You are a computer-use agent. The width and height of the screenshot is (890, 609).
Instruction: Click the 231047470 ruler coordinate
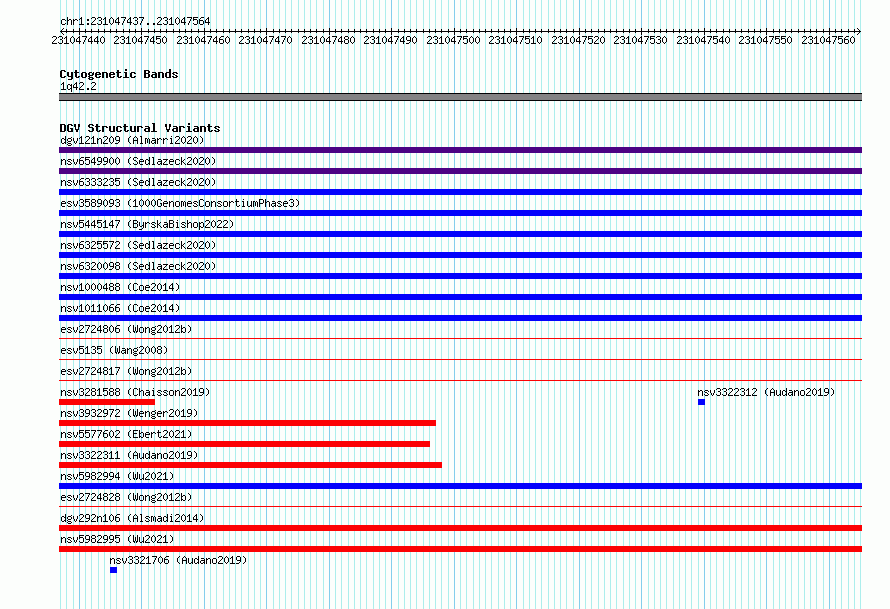click(265, 40)
